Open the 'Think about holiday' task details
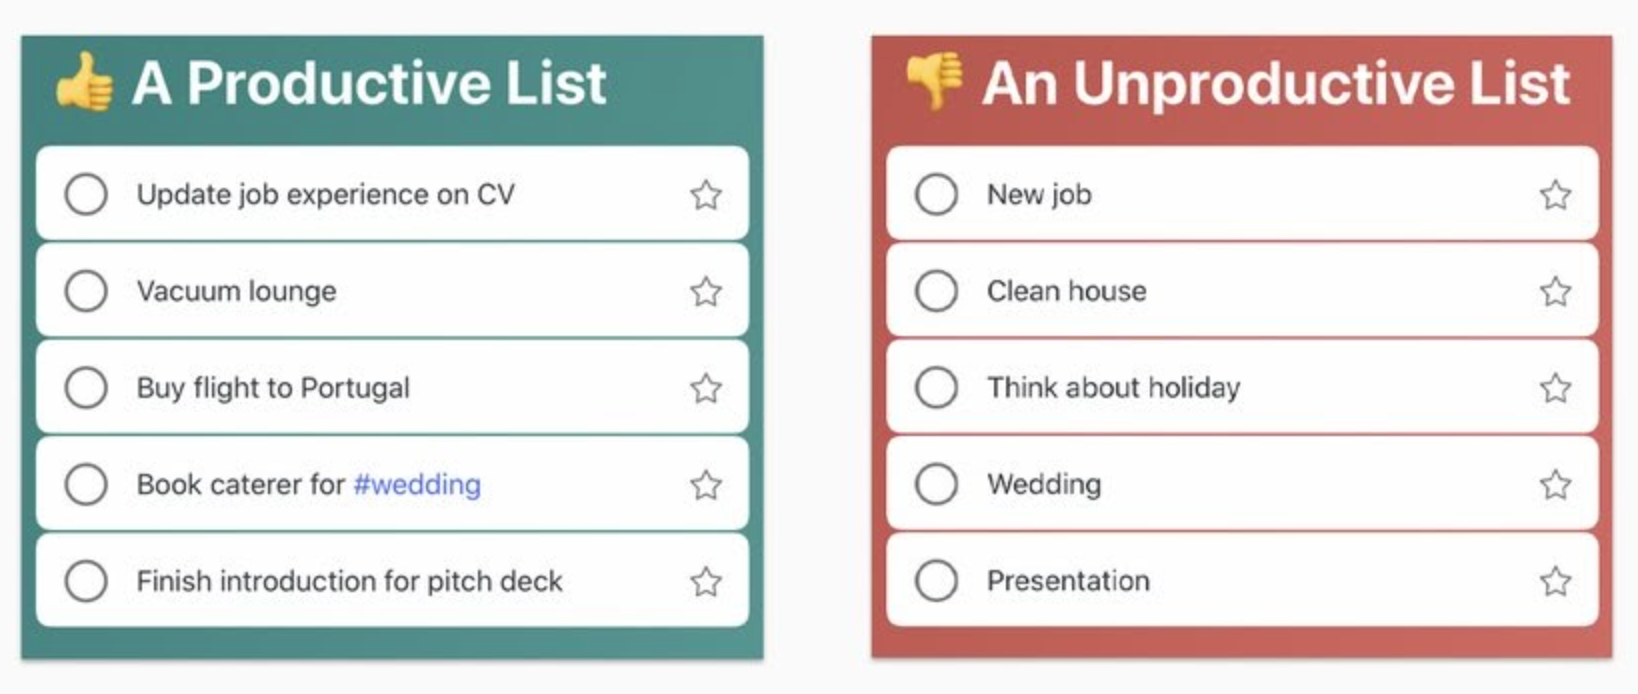 [x=1113, y=388]
